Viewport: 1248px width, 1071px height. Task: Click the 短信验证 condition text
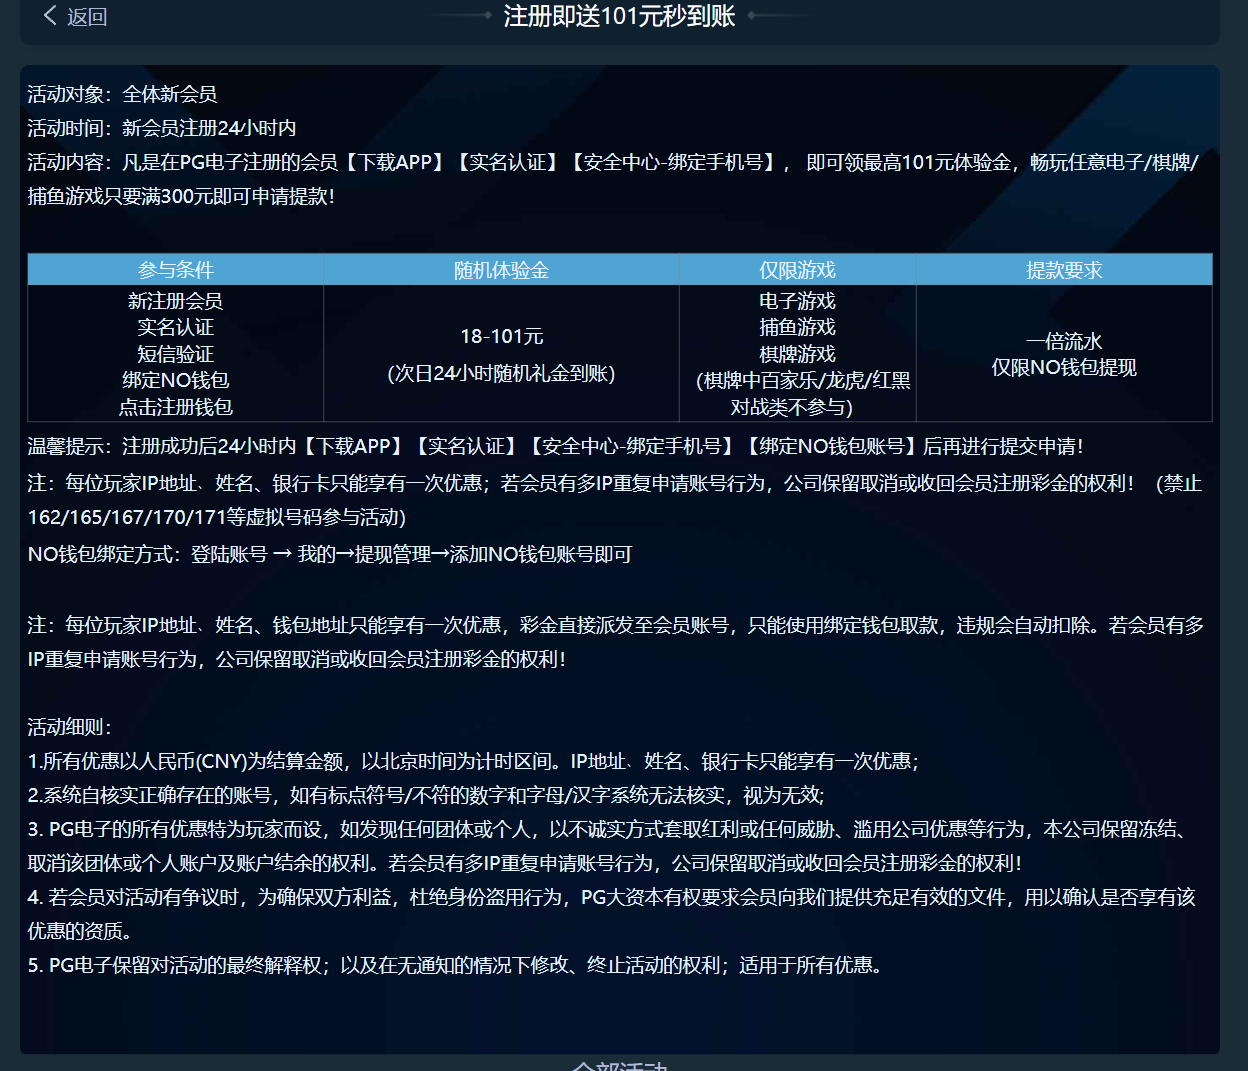[176, 354]
